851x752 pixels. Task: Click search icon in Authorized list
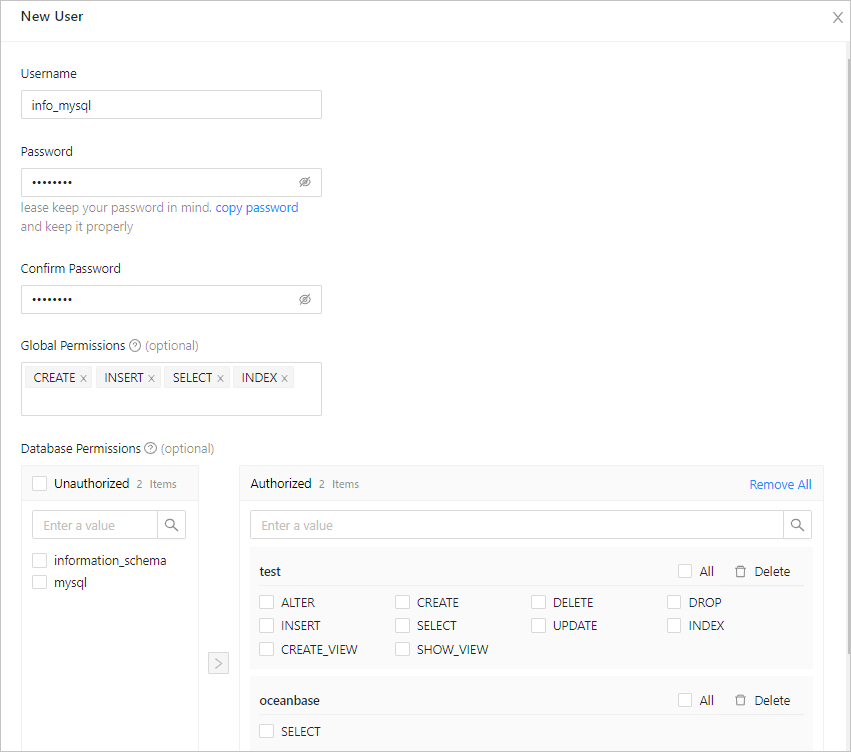797,525
